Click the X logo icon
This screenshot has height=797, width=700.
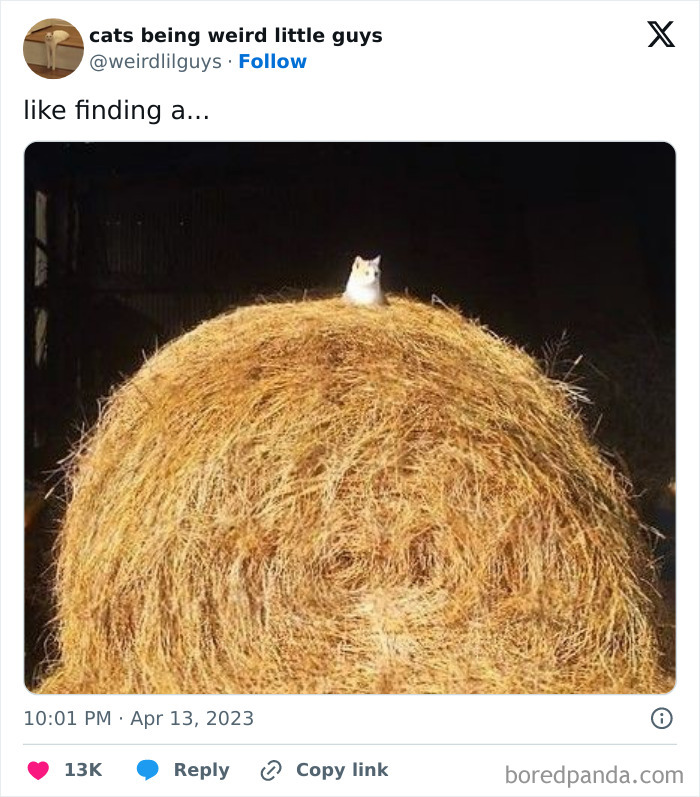(660, 35)
